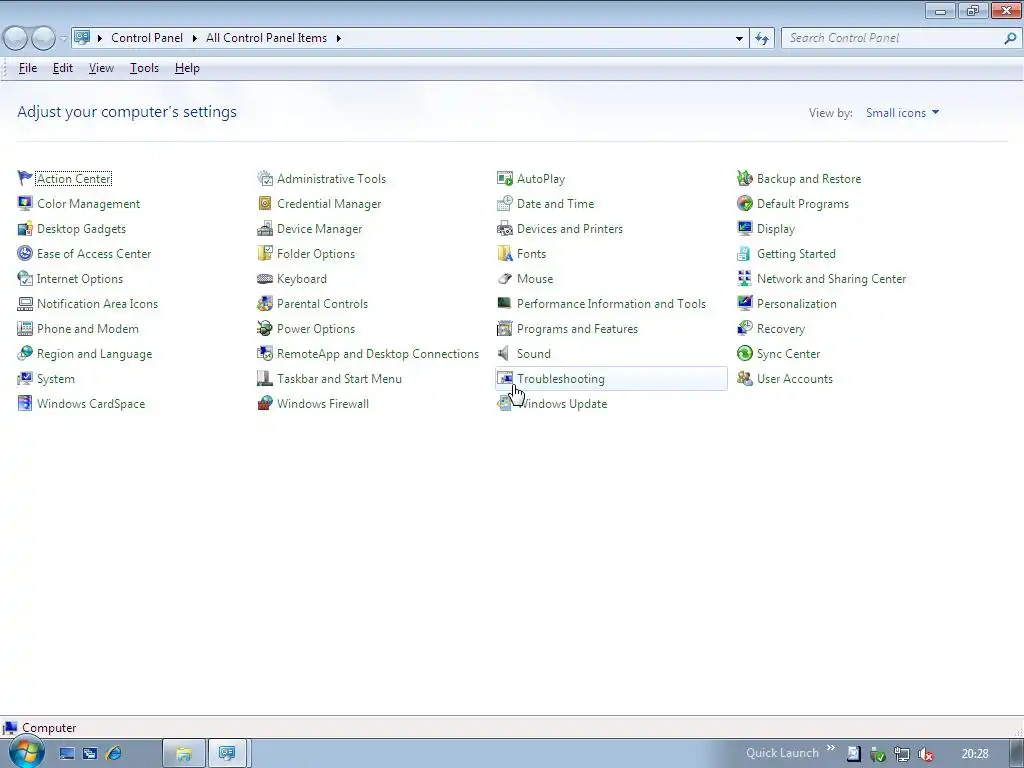This screenshot has height=768, width=1024.
Task: Open the Getting Started link
Action: (x=796, y=253)
